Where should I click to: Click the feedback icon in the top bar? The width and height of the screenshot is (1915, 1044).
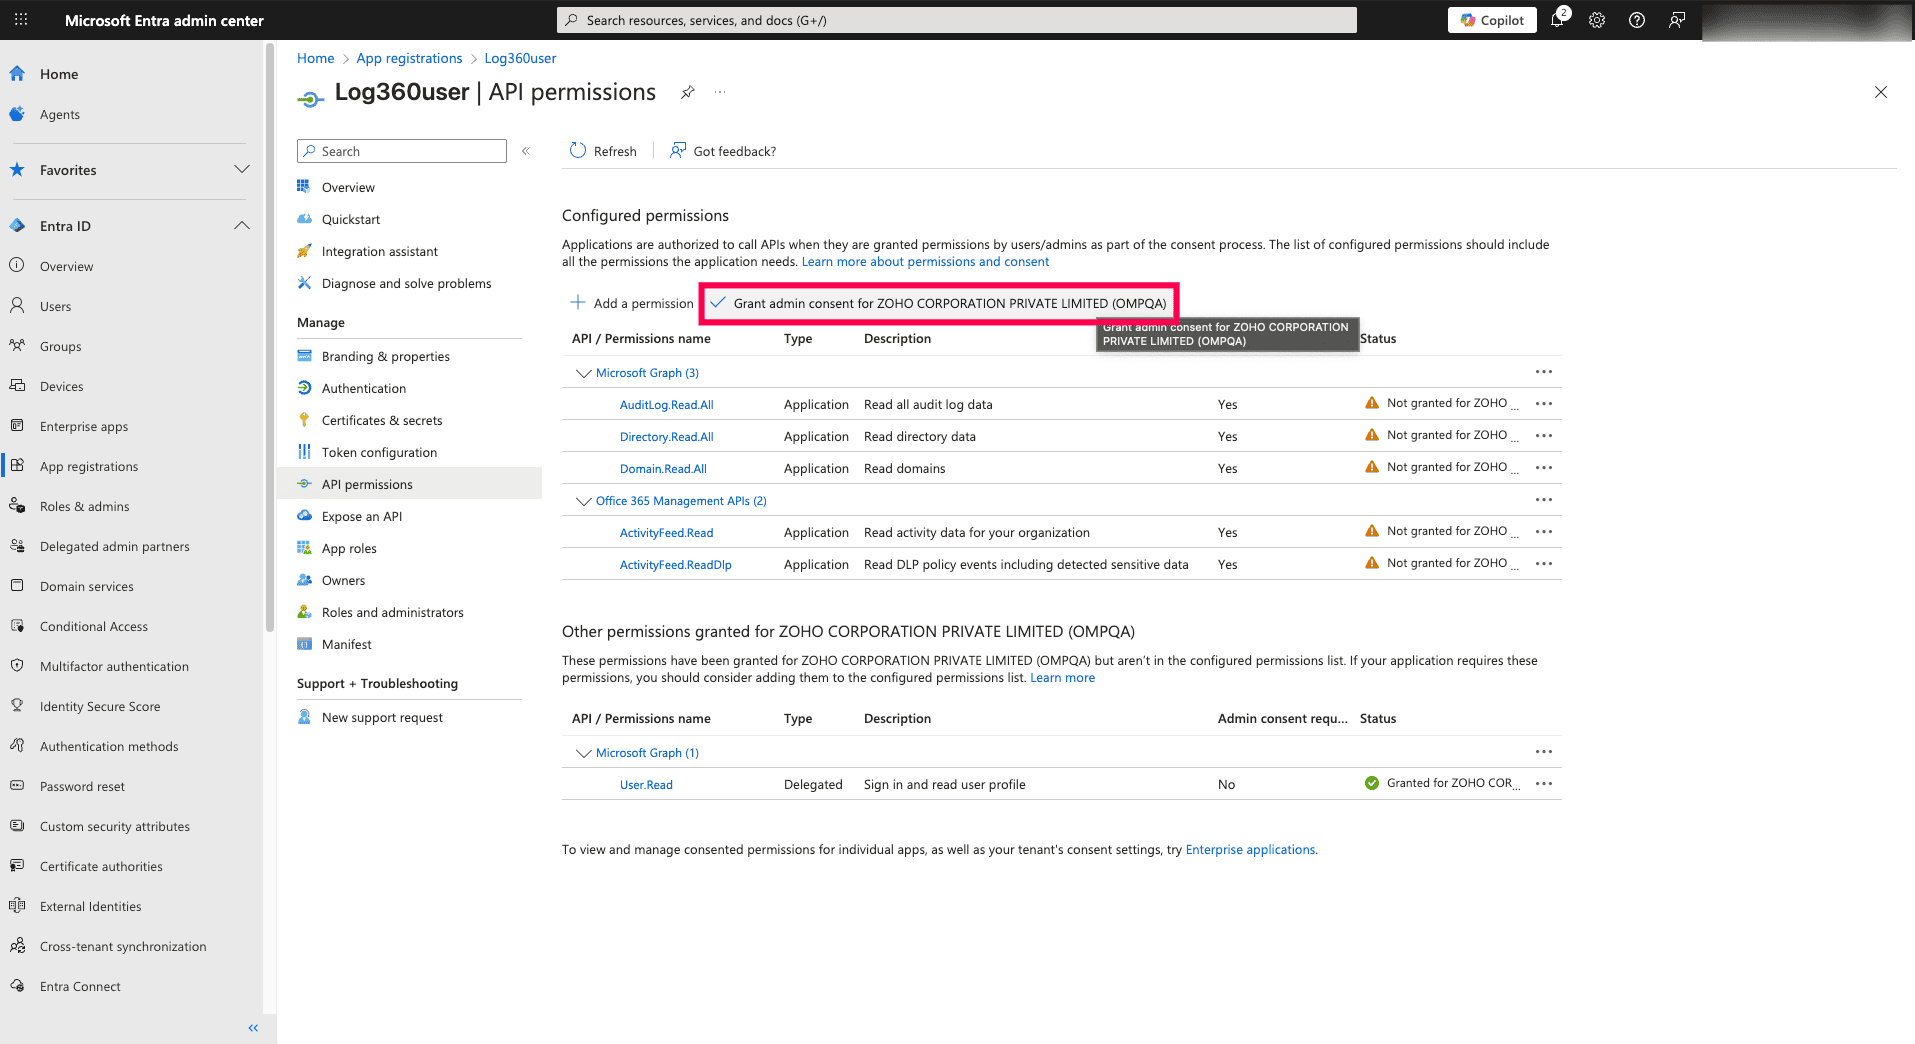pos(1677,20)
